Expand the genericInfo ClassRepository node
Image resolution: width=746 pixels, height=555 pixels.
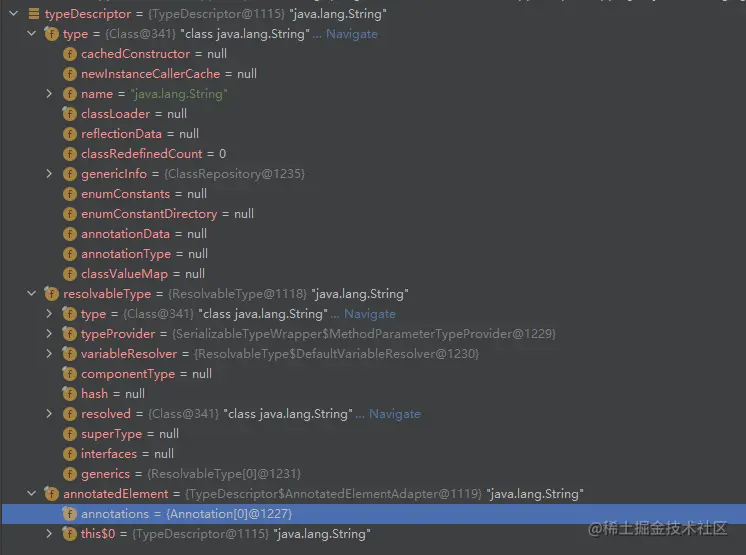click(x=49, y=174)
